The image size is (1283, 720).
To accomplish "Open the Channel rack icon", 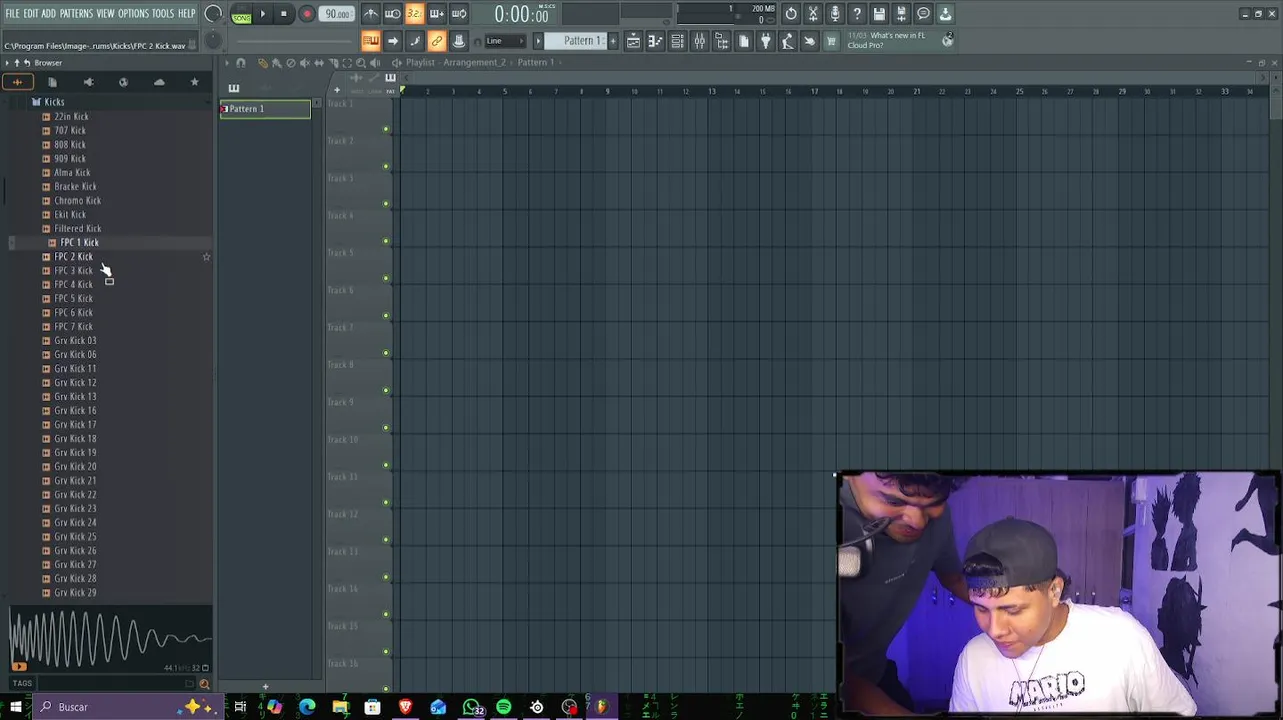I will (x=677, y=41).
